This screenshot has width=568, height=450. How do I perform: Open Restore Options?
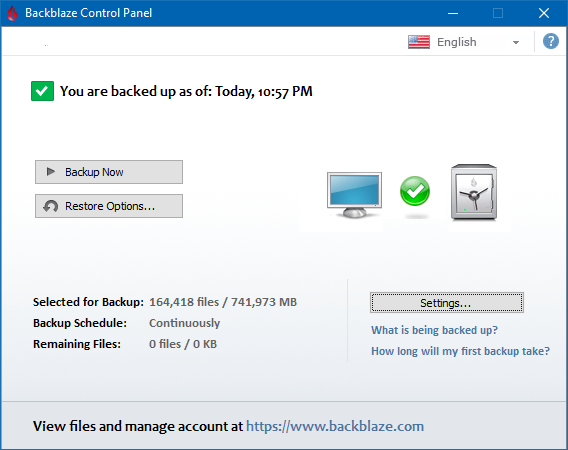click(109, 206)
